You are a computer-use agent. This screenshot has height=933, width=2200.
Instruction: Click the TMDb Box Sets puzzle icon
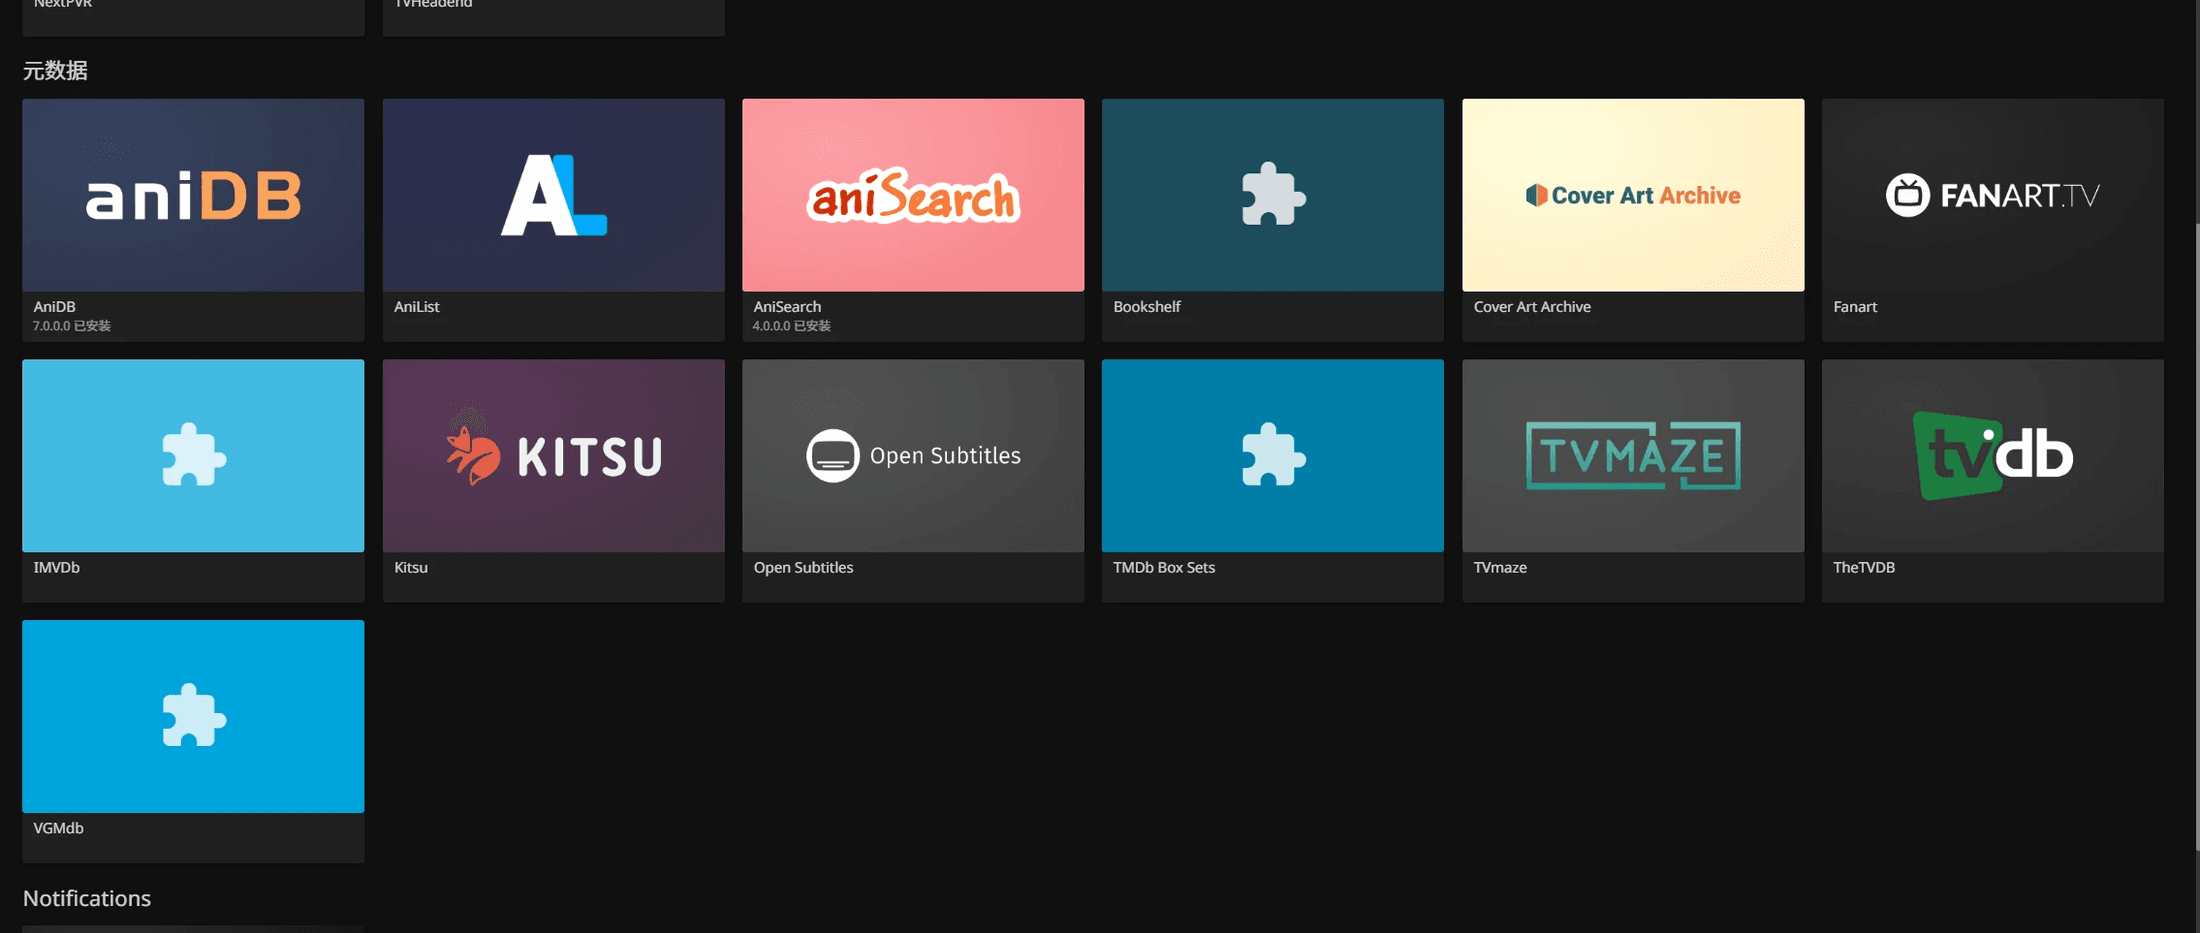click(1273, 455)
